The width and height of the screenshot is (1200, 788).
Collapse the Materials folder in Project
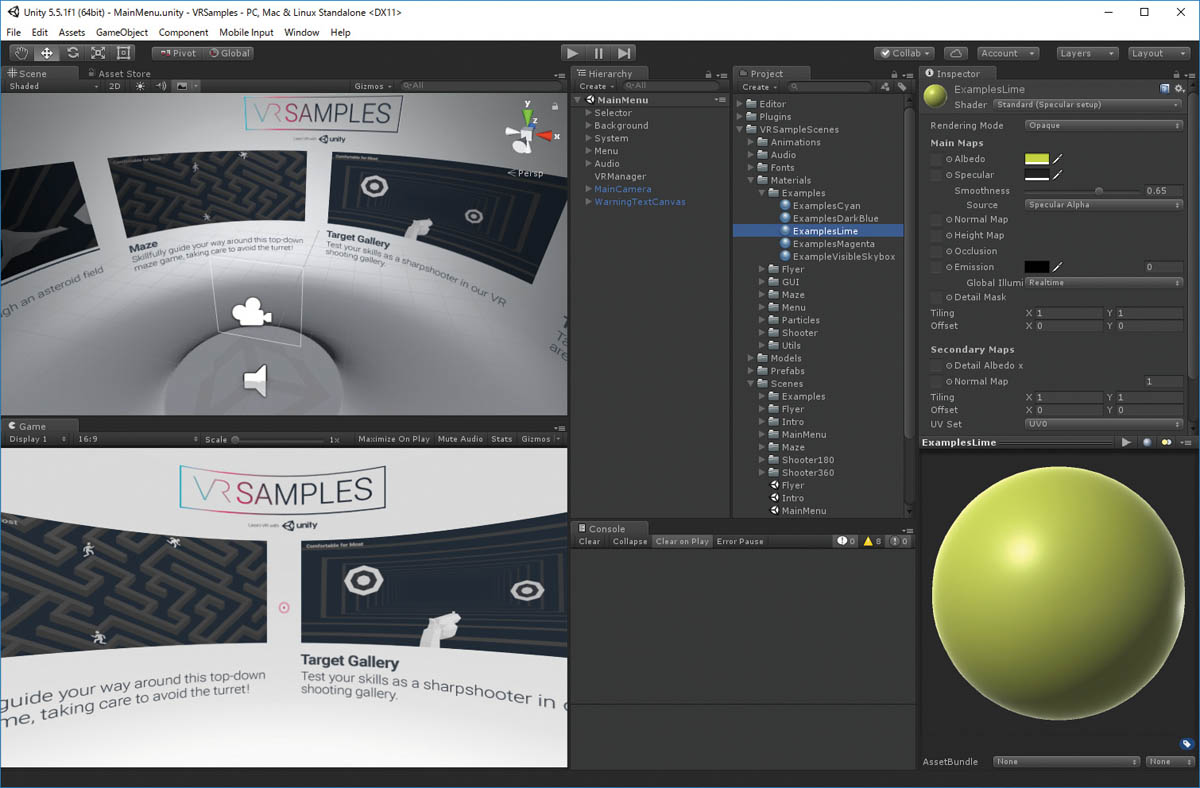(748, 181)
